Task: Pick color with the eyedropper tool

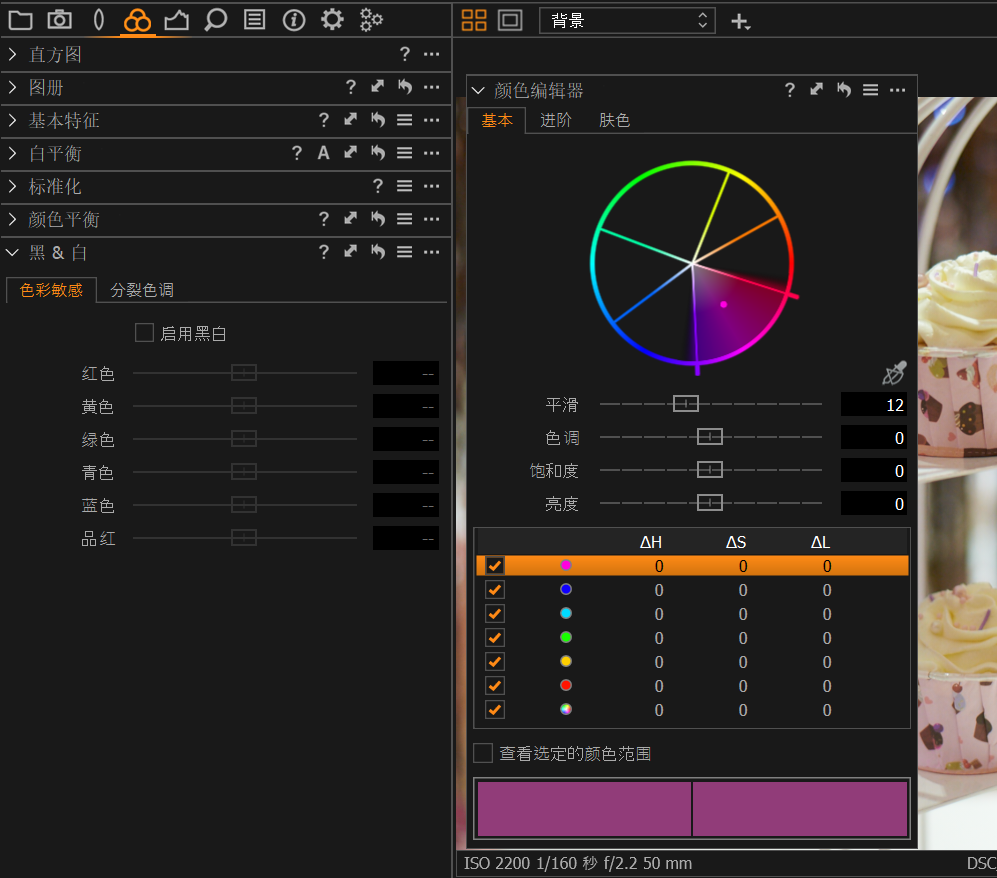Action: click(x=893, y=374)
